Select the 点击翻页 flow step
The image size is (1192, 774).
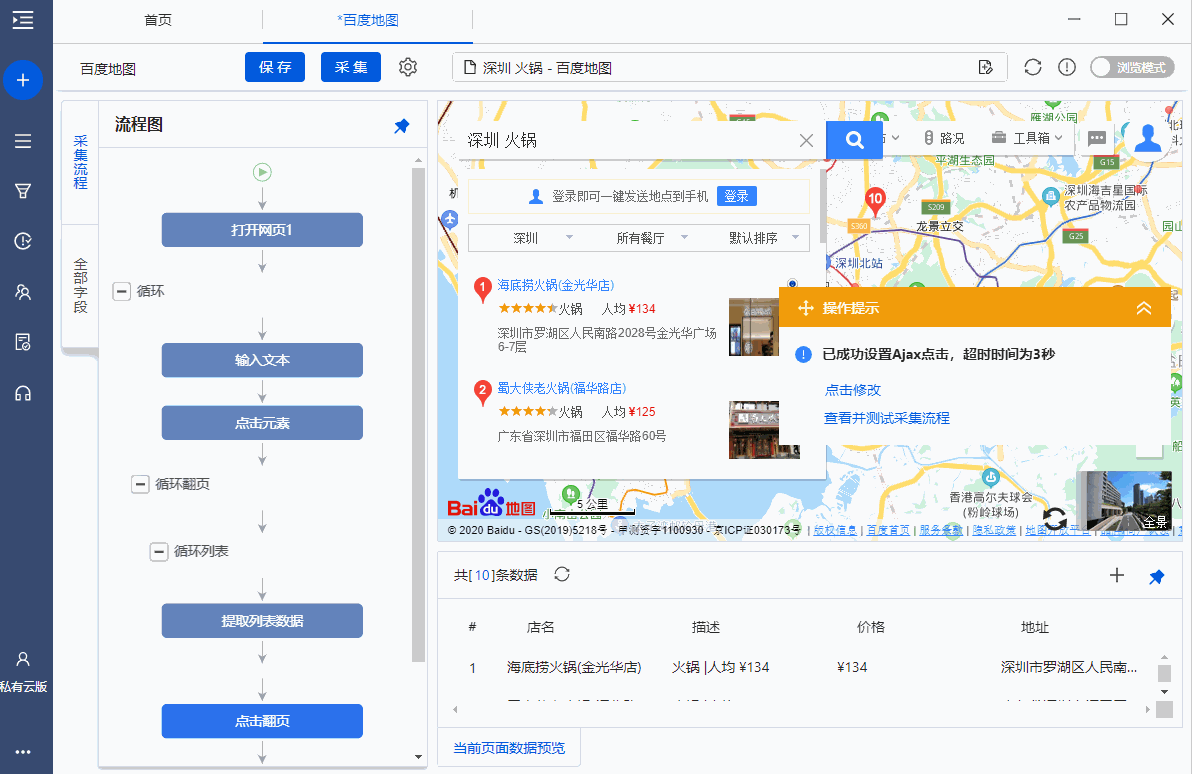click(x=262, y=721)
